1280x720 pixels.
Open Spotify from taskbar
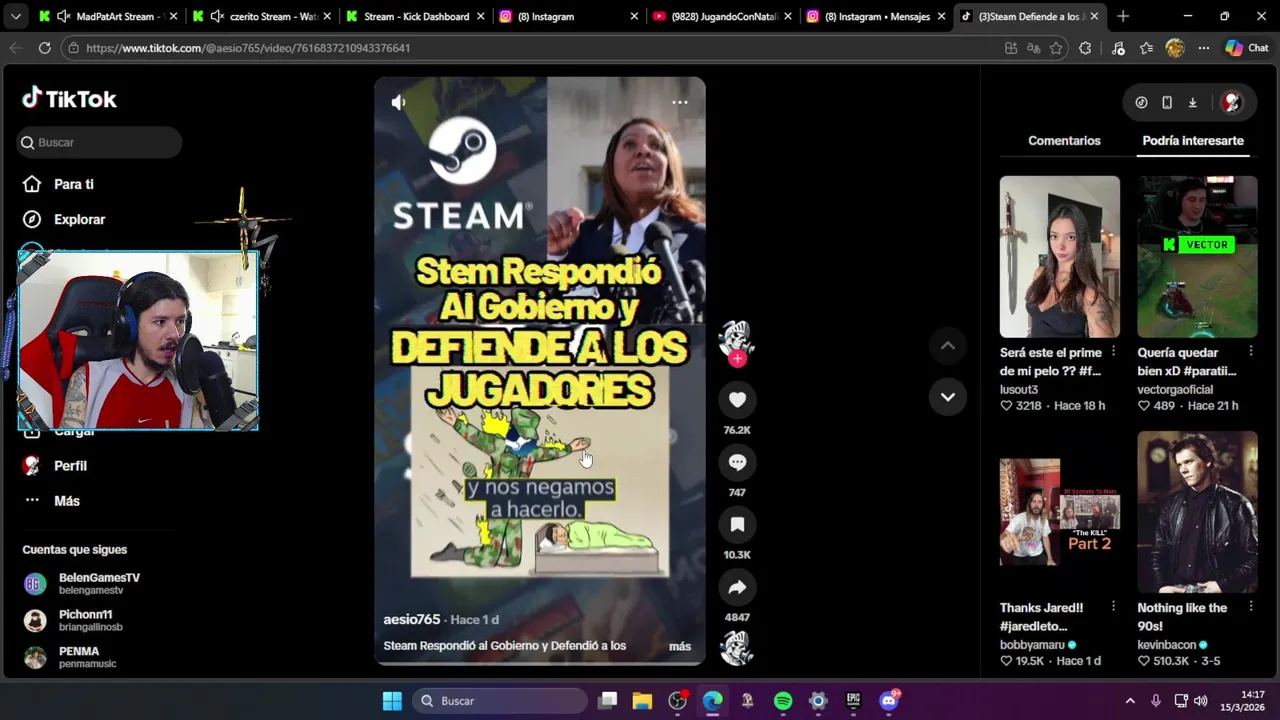tap(783, 701)
